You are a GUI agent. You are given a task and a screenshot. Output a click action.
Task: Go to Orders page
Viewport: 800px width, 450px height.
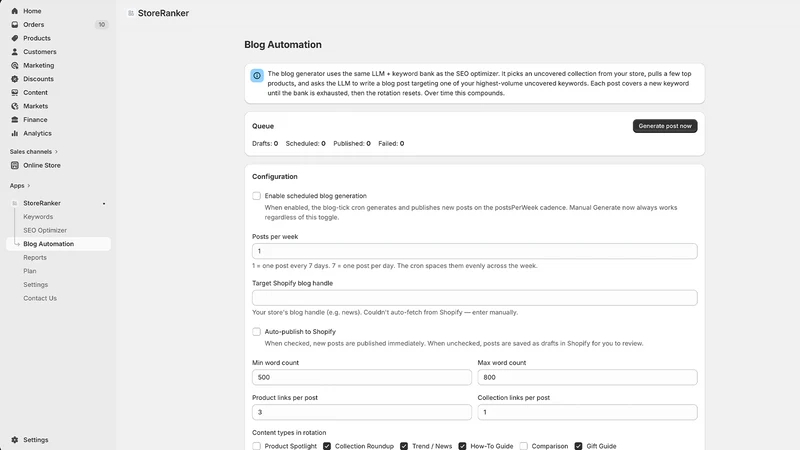33,24
